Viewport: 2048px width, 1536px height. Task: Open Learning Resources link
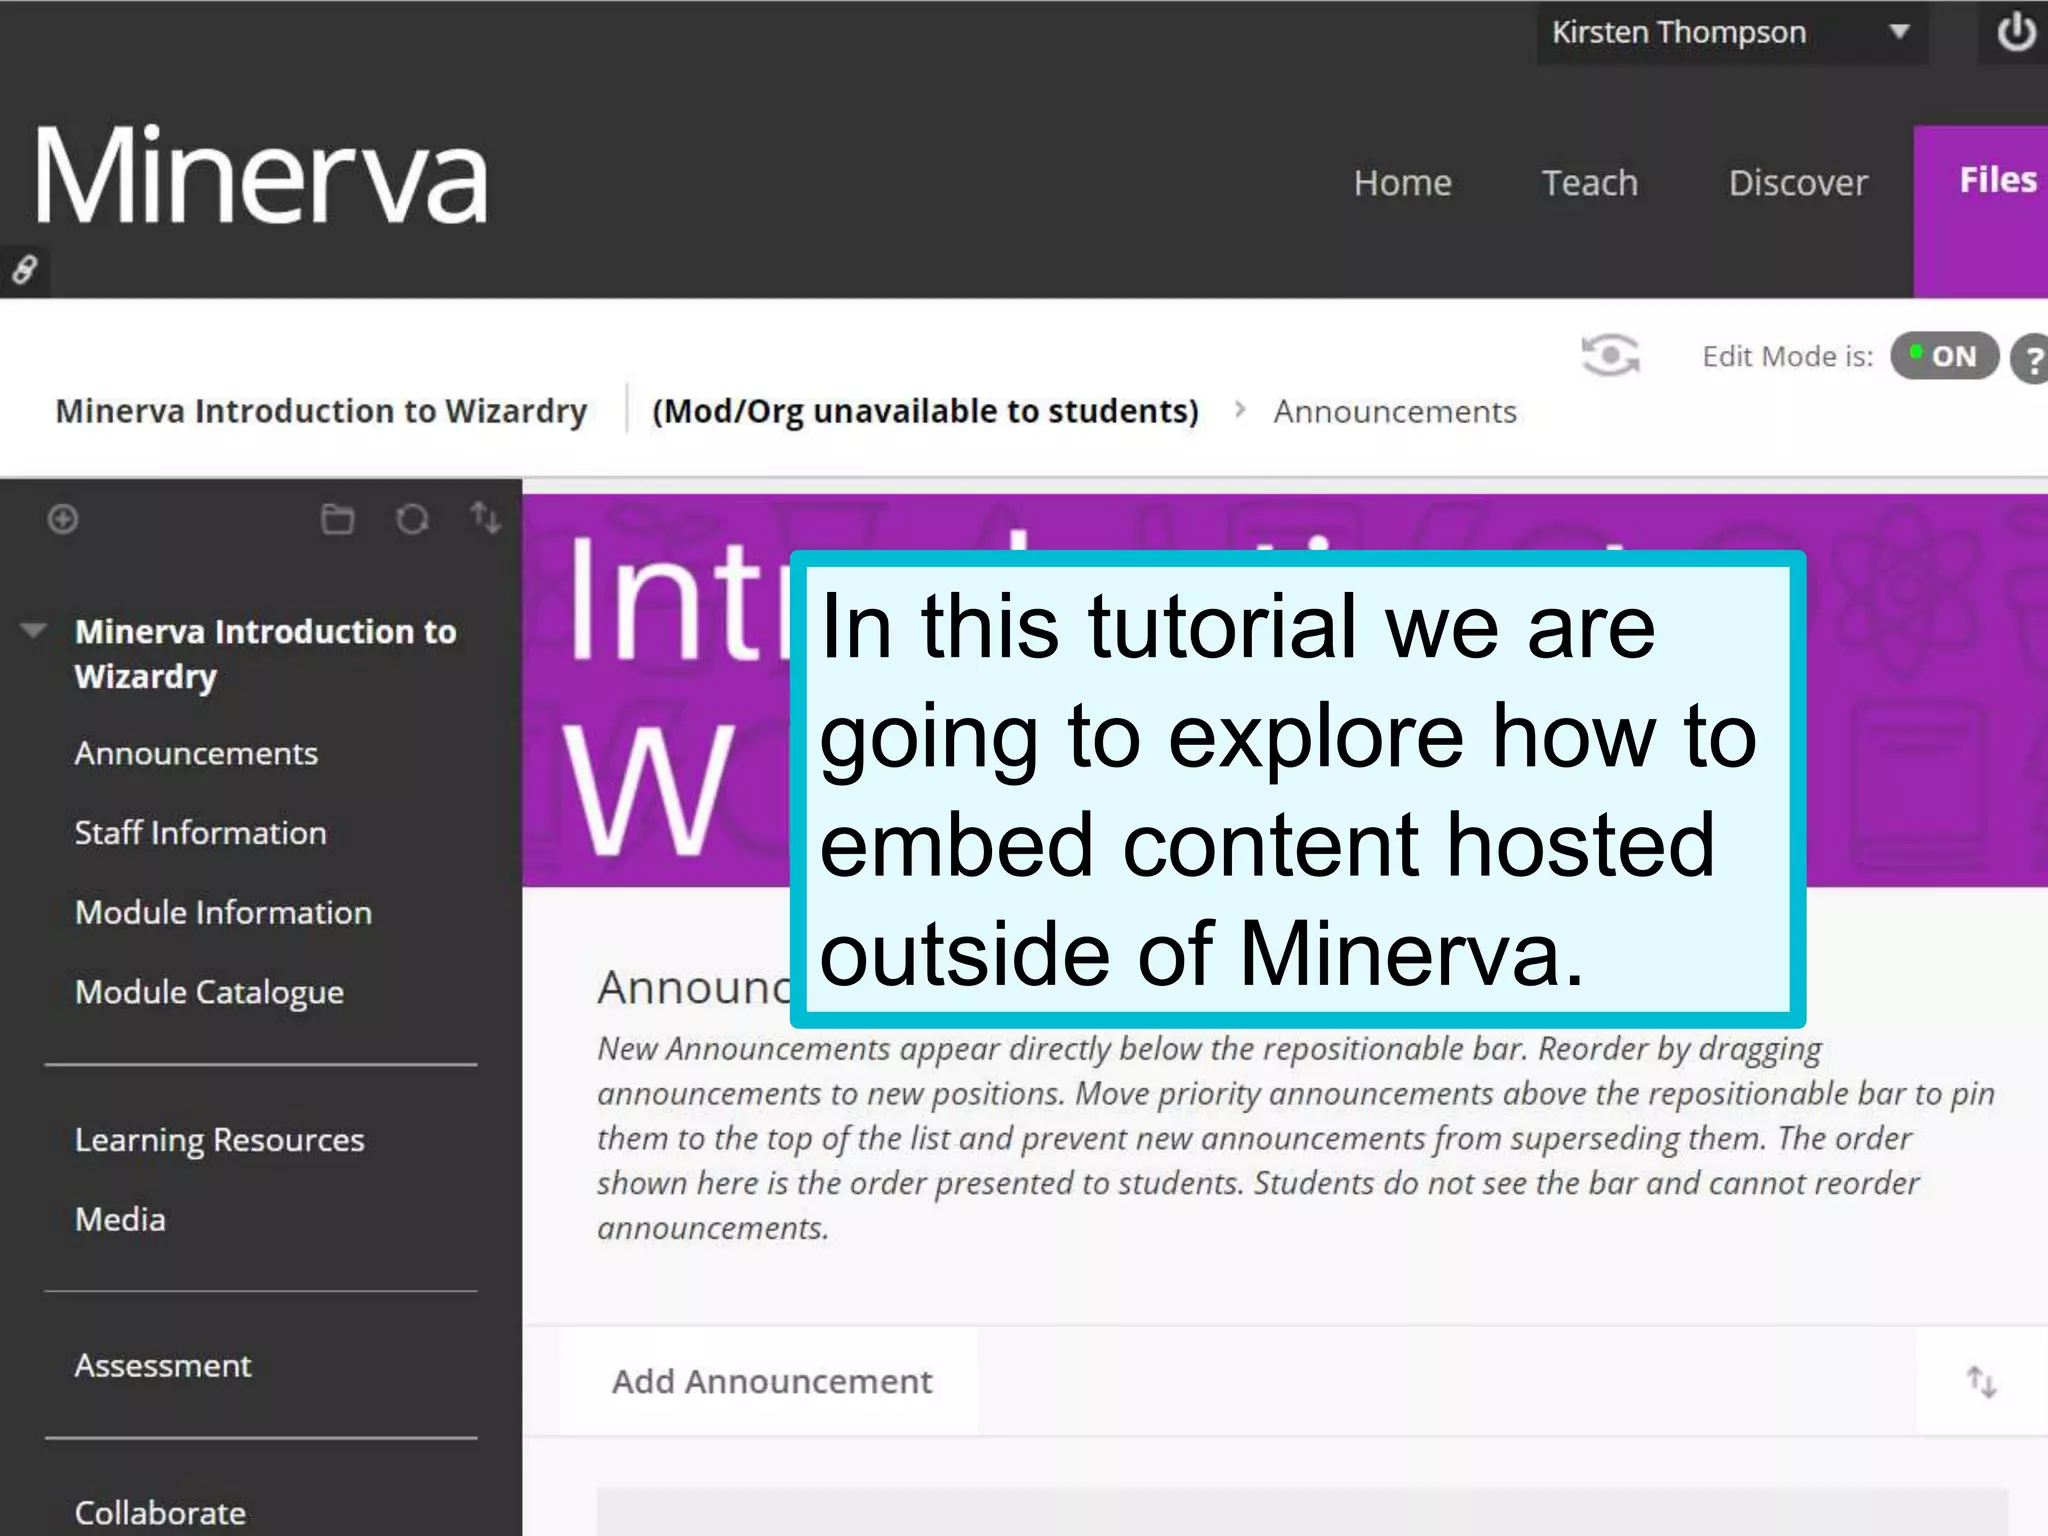219,1140
